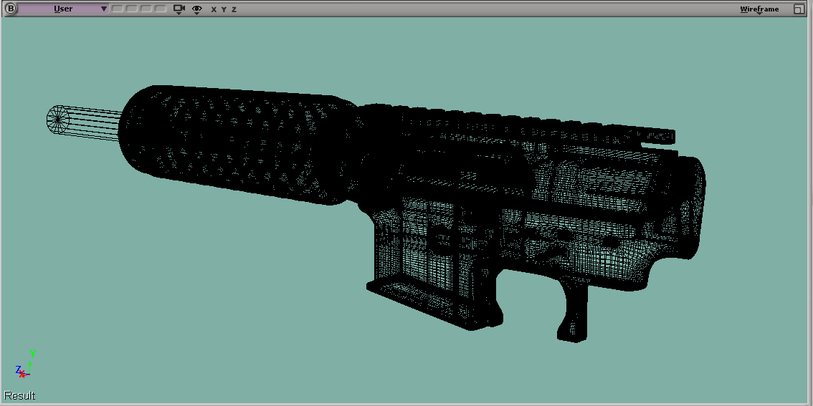Click the fourth view memo slot
Image resolution: width=813 pixels, height=406 pixels.
160,9
